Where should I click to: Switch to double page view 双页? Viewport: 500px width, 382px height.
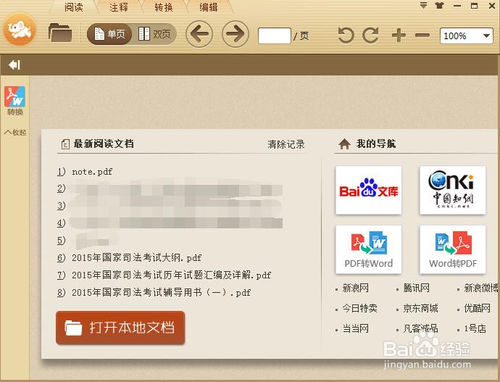[x=154, y=34]
